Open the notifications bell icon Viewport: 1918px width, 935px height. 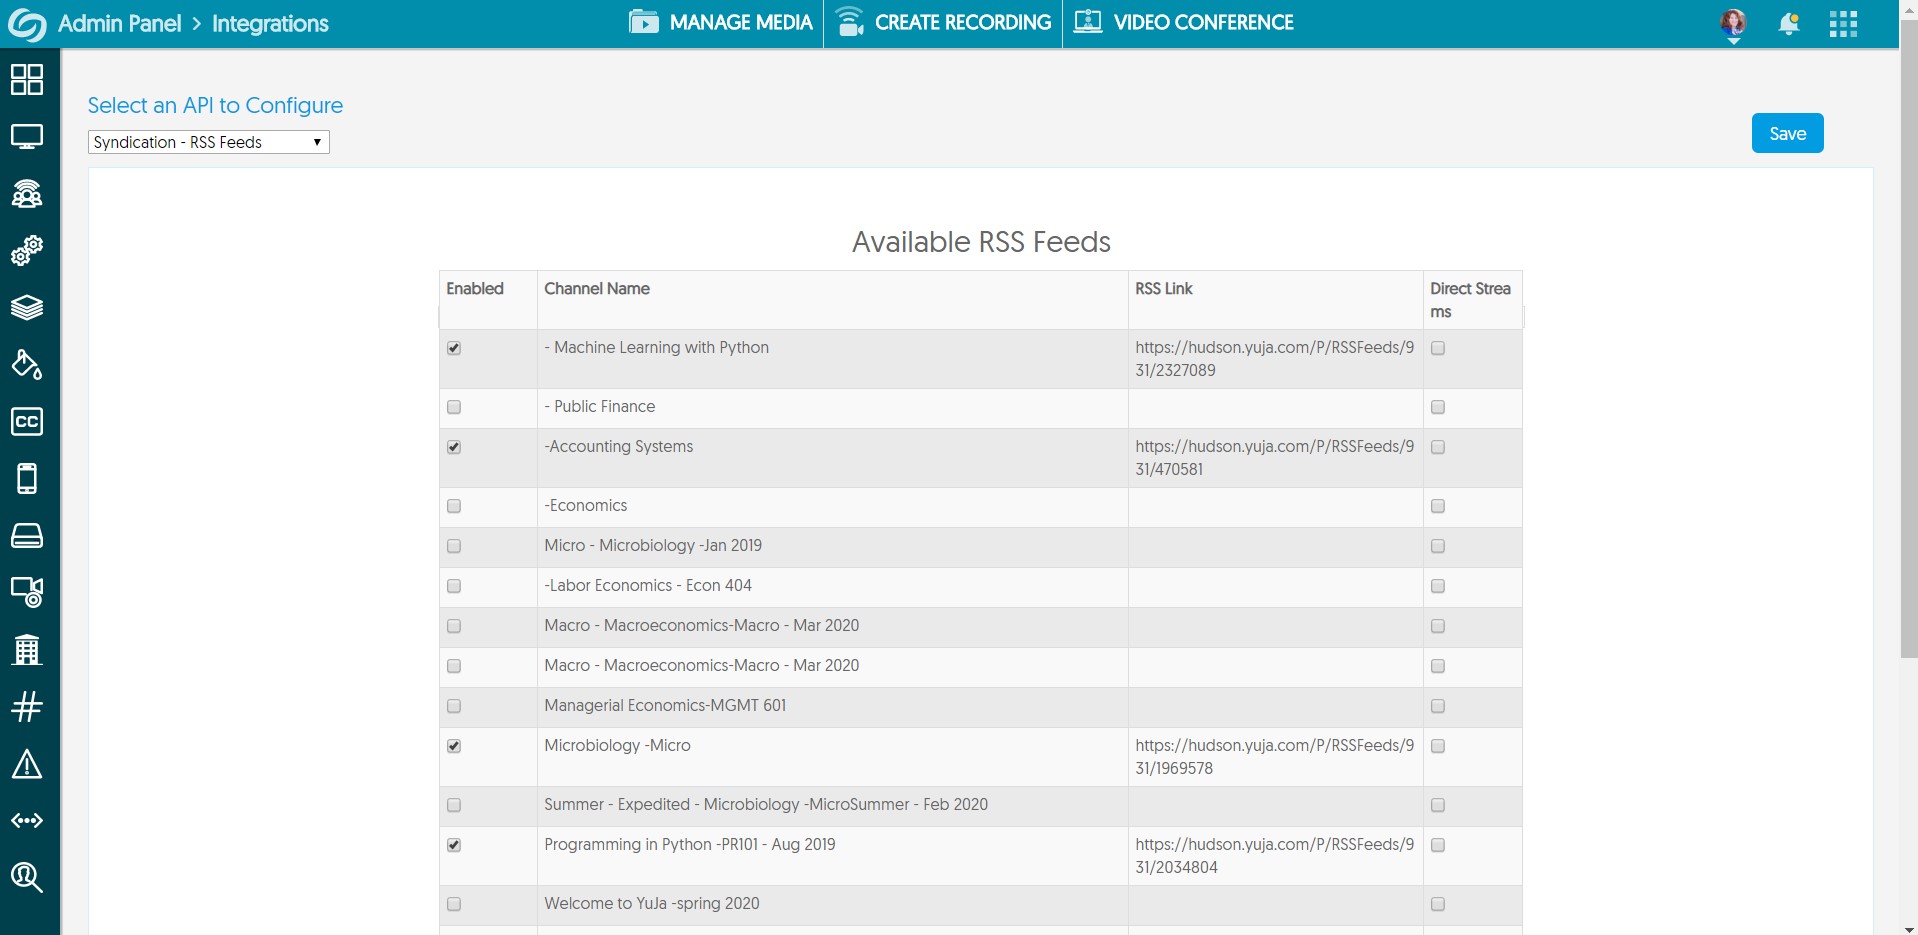[1789, 23]
